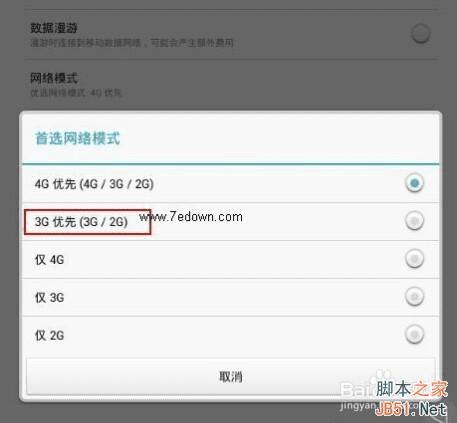Tap the 仅 4G option text
This screenshot has width=457, height=423.
coord(49,260)
